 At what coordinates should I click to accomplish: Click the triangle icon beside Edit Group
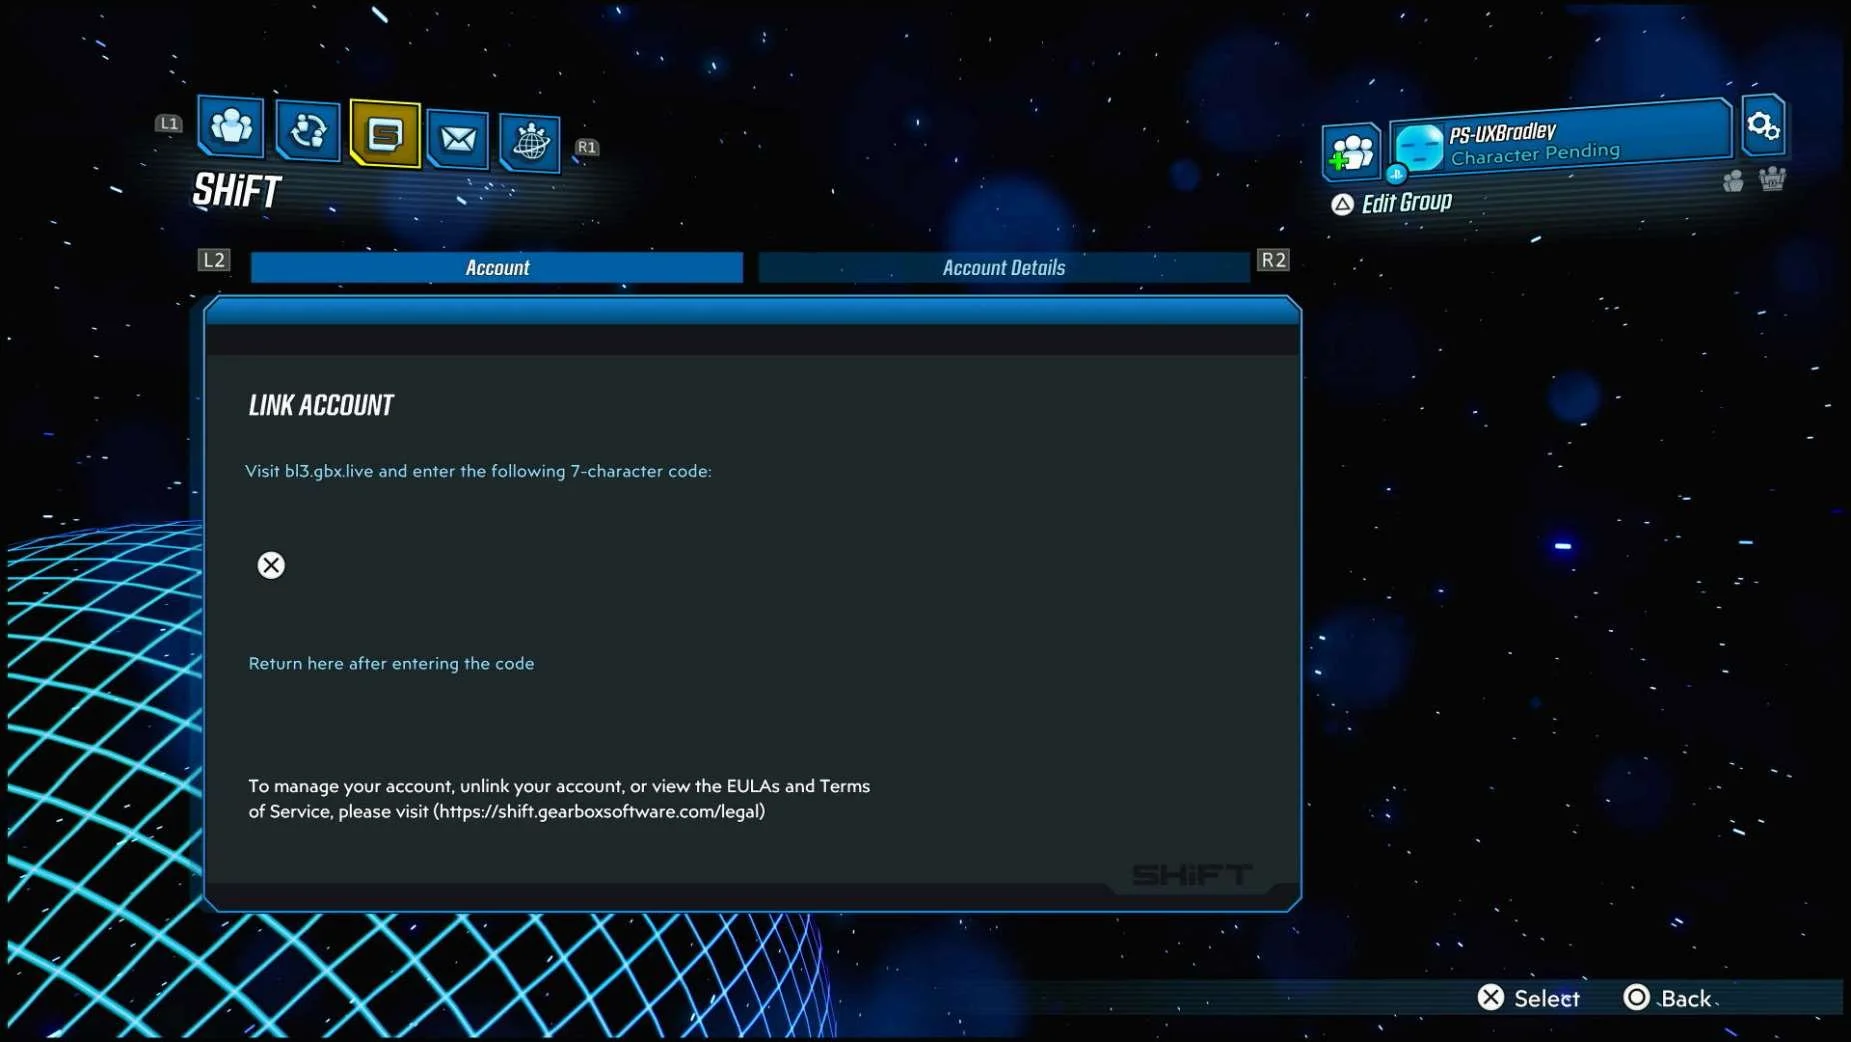1342,204
